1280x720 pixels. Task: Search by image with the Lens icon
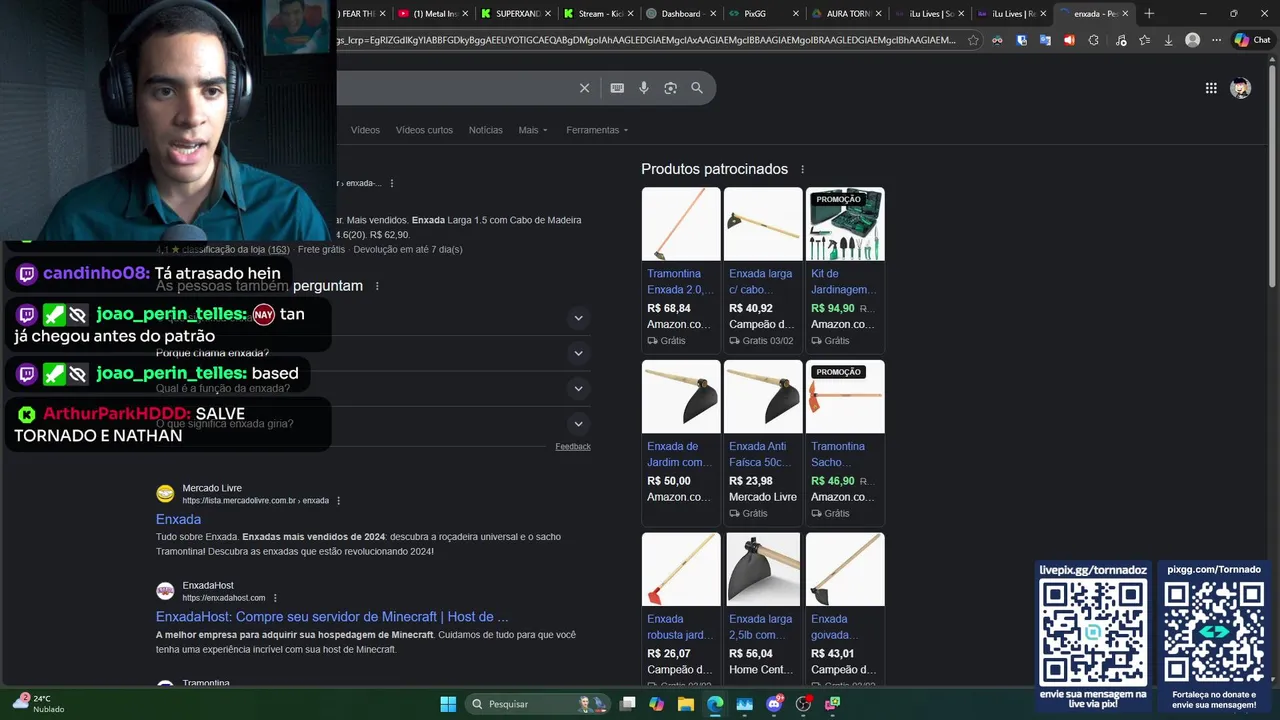click(x=670, y=88)
